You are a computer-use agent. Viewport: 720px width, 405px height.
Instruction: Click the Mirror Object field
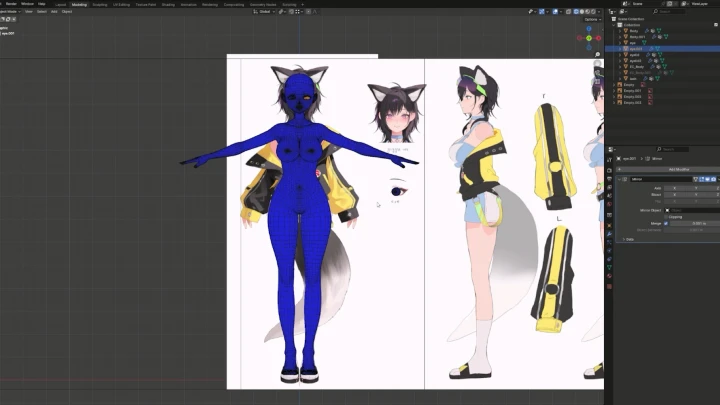(x=692, y=210)
